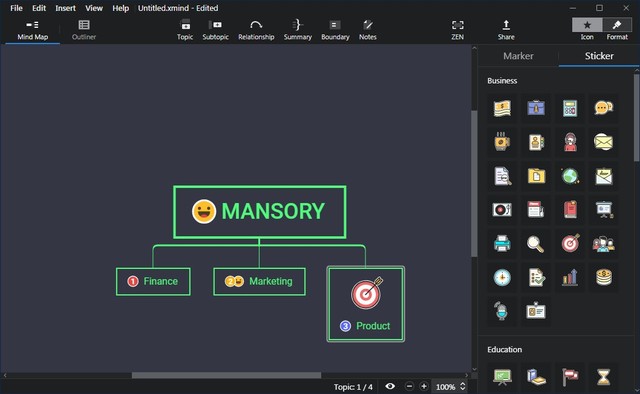Screen dimensions: 640x394
Task: Add the red book sticker
Action: click(570, 210)
